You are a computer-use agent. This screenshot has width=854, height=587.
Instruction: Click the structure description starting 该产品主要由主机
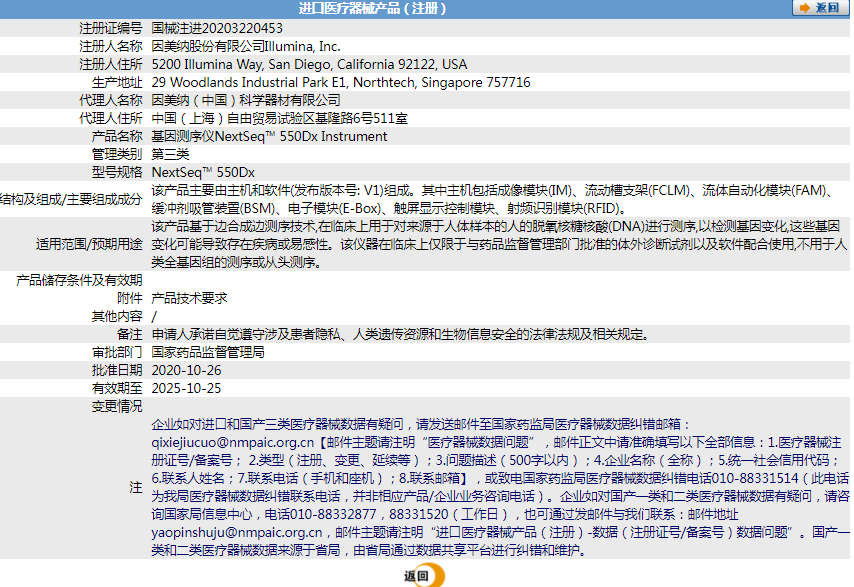[493, 199]
